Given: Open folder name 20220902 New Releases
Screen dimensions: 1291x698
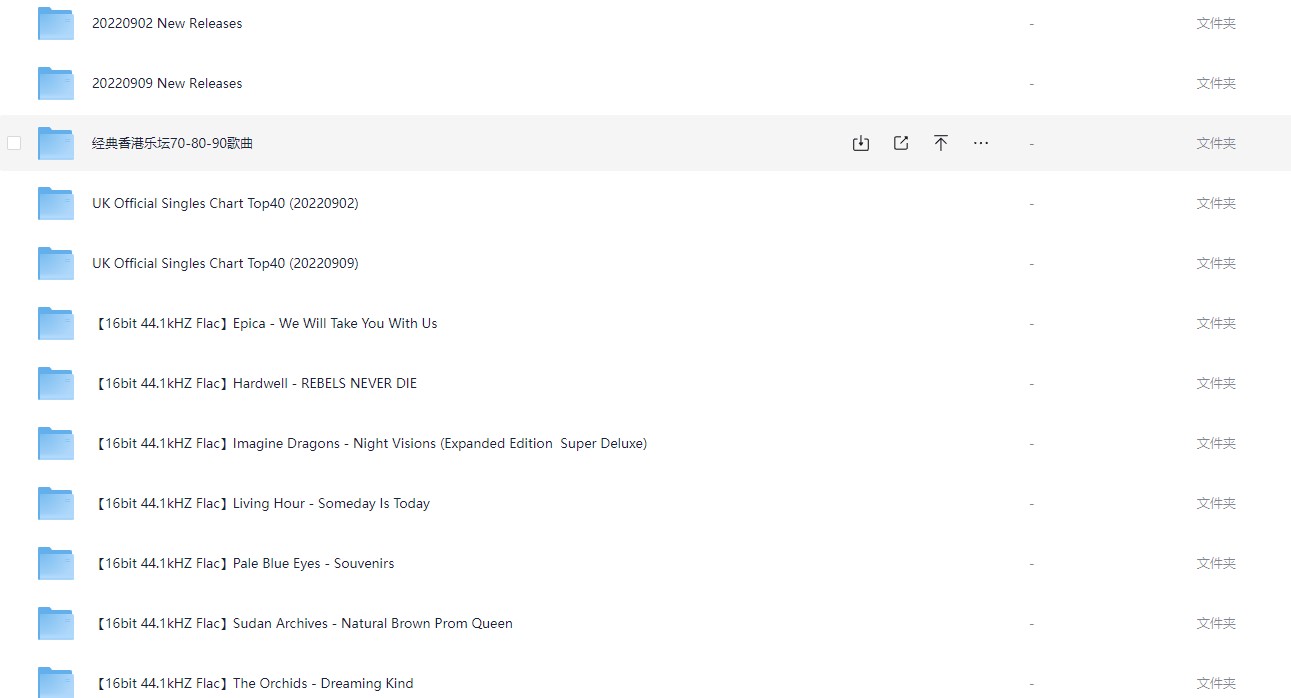Looking at the screenshot, I should click(x=167, y=23).
